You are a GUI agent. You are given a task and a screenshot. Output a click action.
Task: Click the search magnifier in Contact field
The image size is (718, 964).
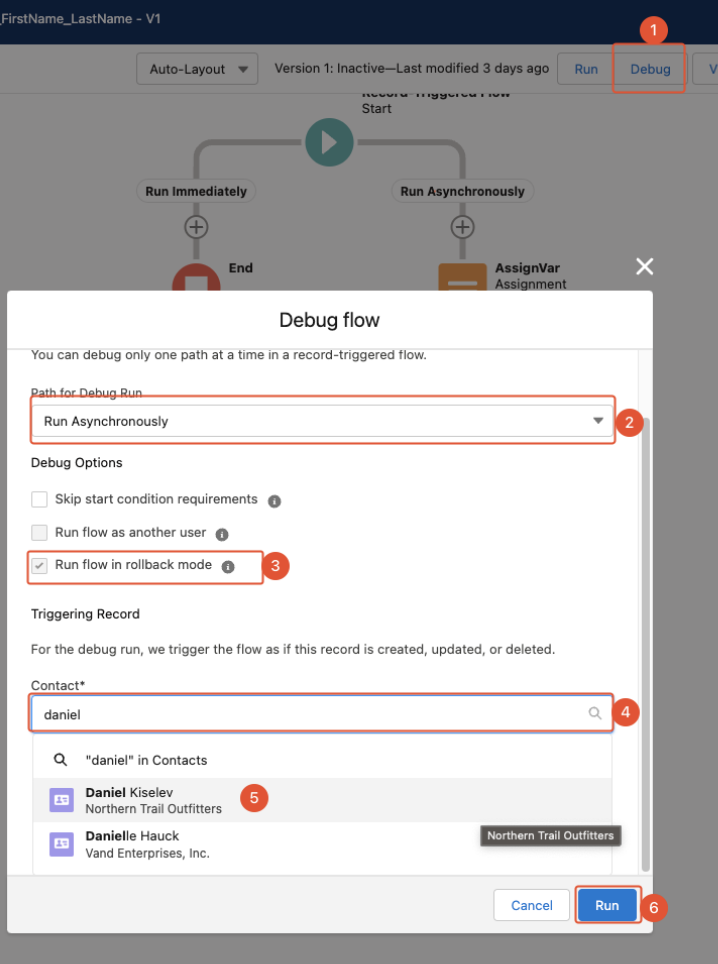coord(595,714)
